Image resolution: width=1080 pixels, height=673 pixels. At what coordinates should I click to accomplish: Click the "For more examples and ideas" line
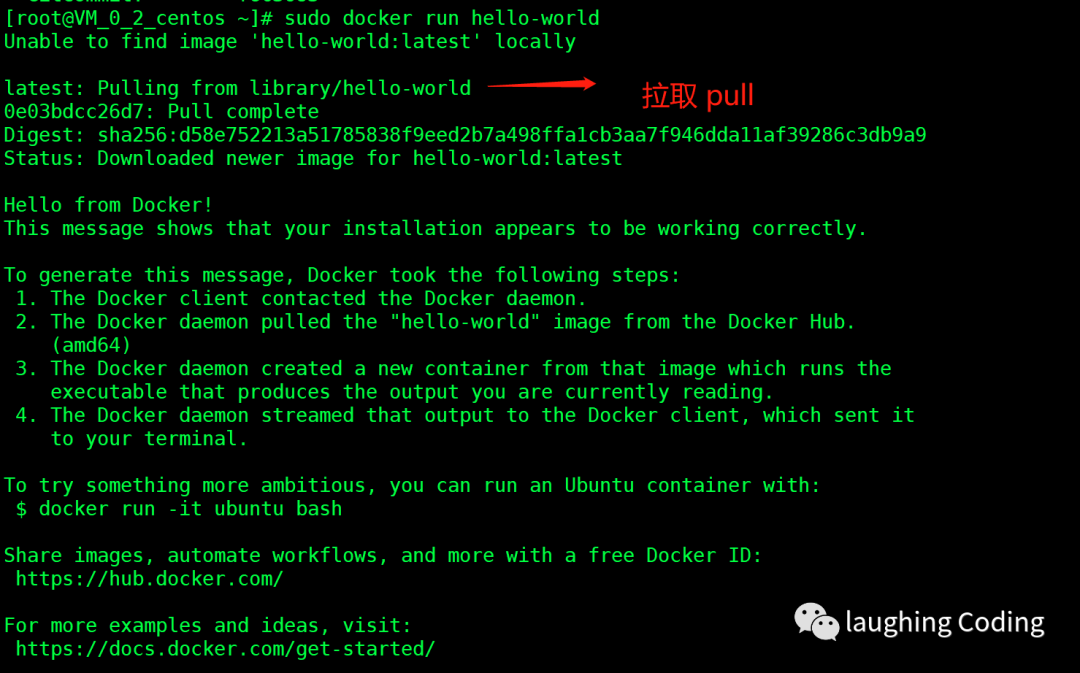(209, 625)
